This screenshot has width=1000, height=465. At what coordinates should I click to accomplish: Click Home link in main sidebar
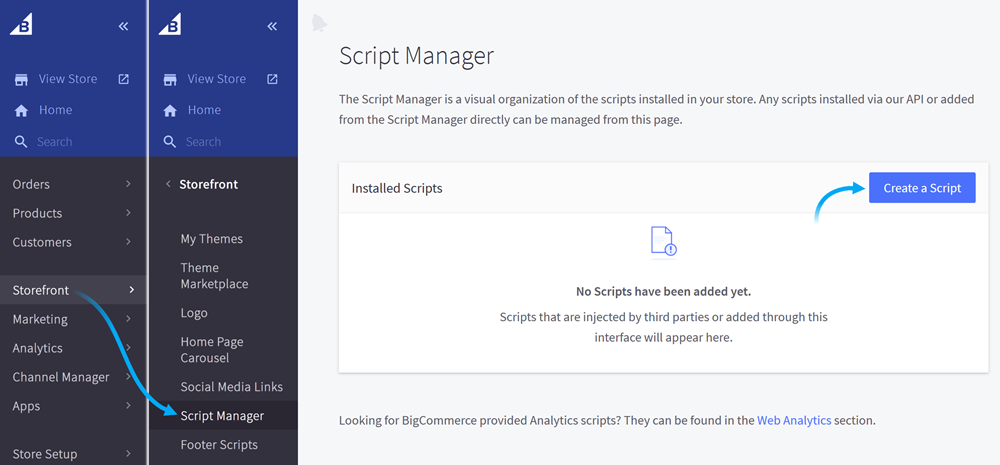[x=55, y=110]
